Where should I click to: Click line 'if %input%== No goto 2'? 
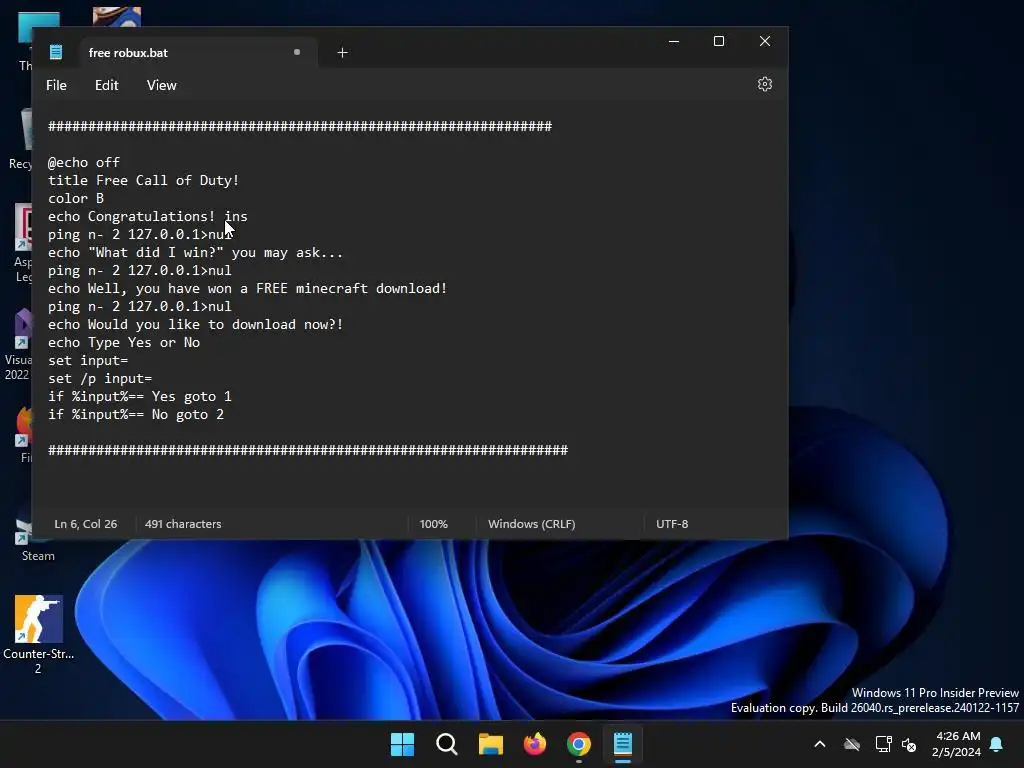136,415
